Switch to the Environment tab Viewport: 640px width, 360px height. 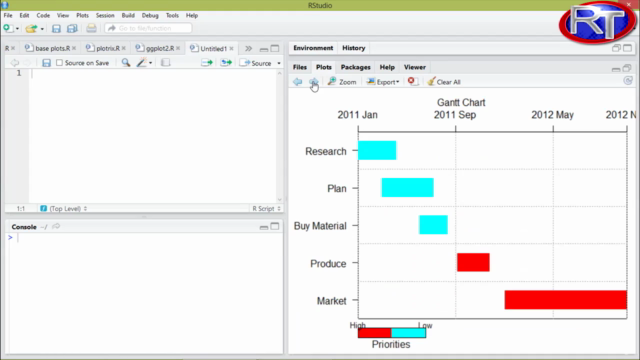313,48
